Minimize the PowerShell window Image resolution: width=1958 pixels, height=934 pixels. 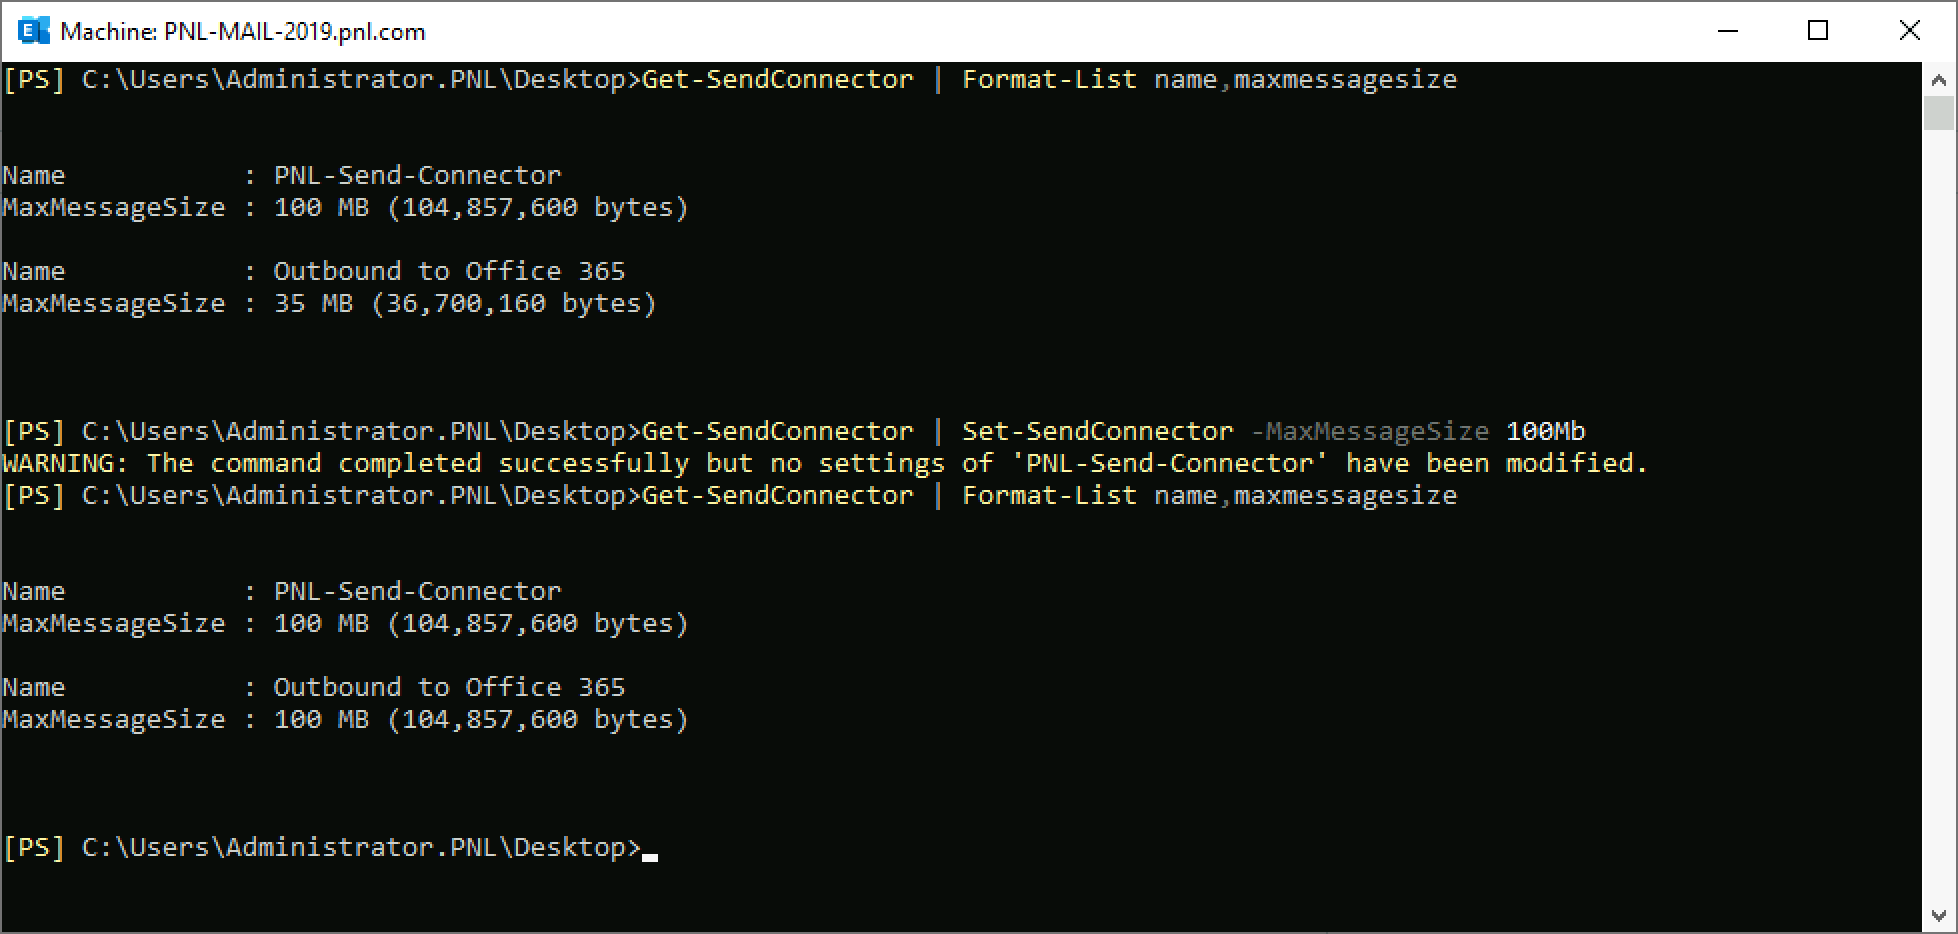[1727, 31]
